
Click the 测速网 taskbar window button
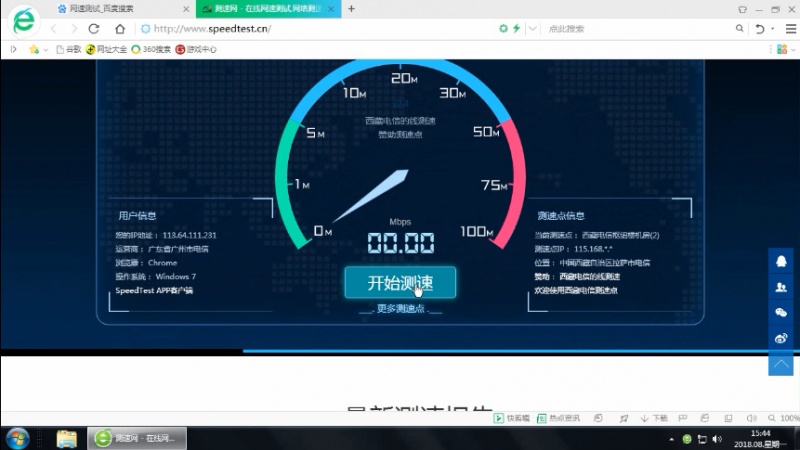point(137,439)
